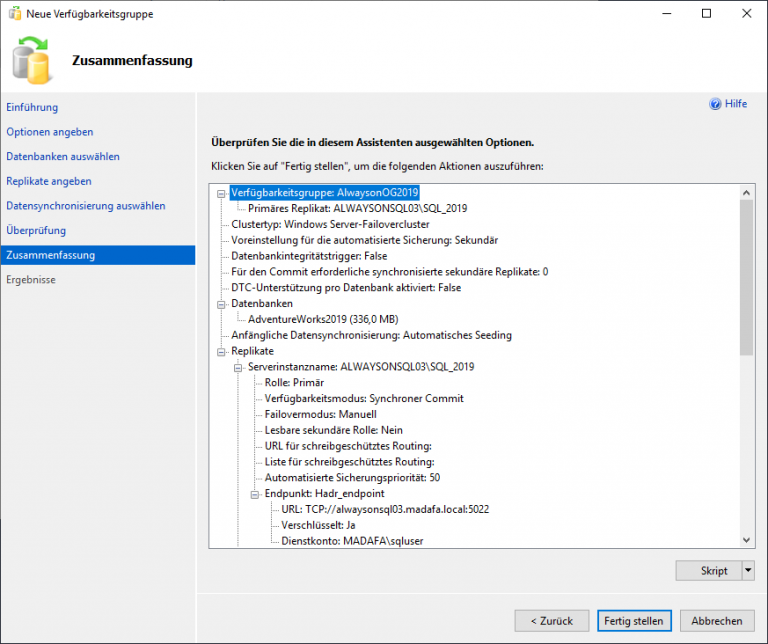Collapse Serverinstanzname ALWAYSONSQL03\SQL_2019 node
This screenshot has height=644, width=768.
pos(238,368)
